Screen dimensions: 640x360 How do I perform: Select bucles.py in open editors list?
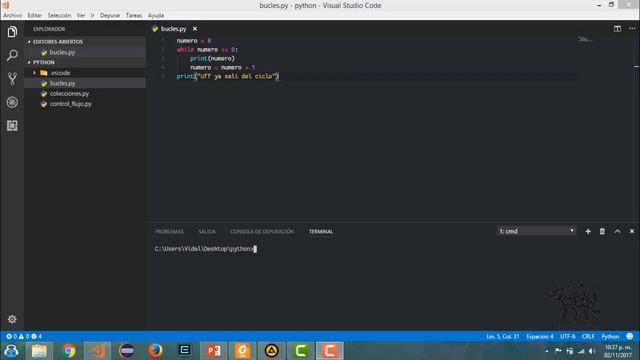point(84,52)
